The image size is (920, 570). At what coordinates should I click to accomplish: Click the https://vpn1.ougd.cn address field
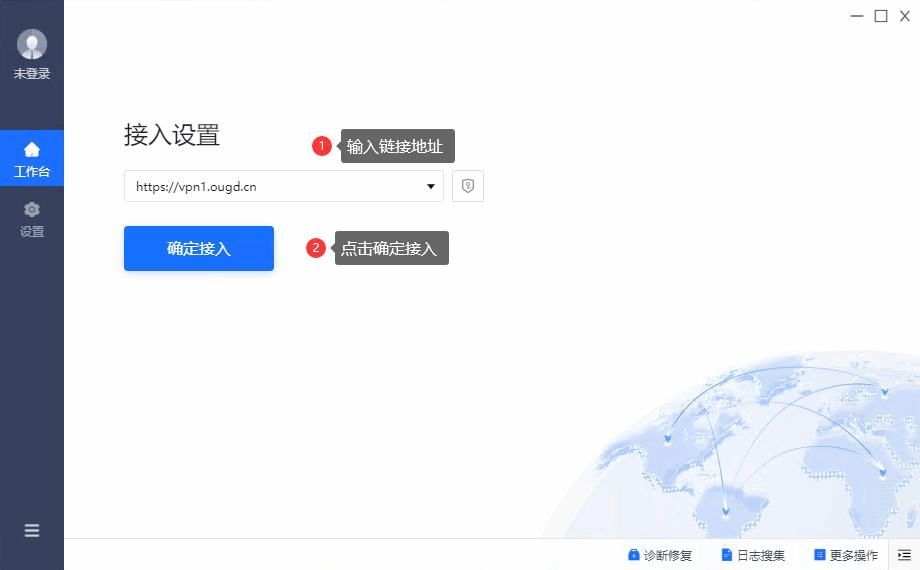coord(283,187)
